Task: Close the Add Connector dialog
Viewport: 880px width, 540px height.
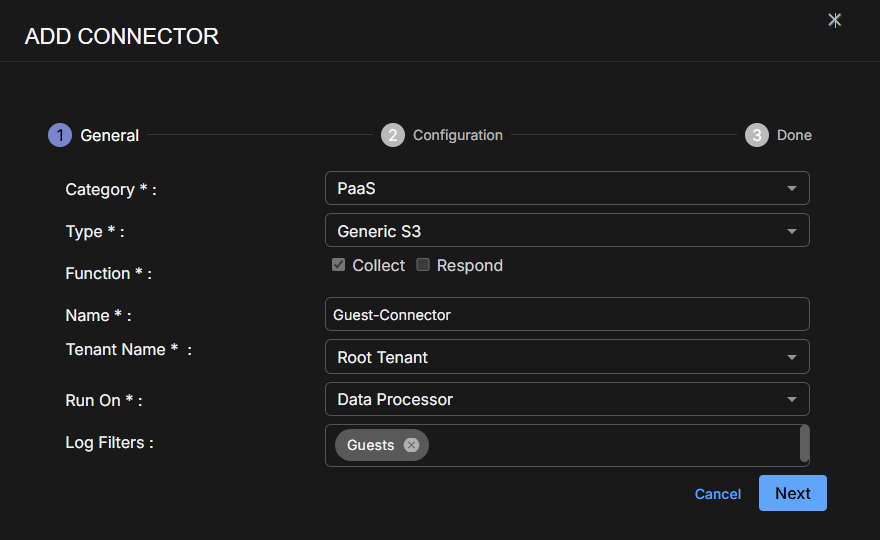Action: [x=834, y=20]
